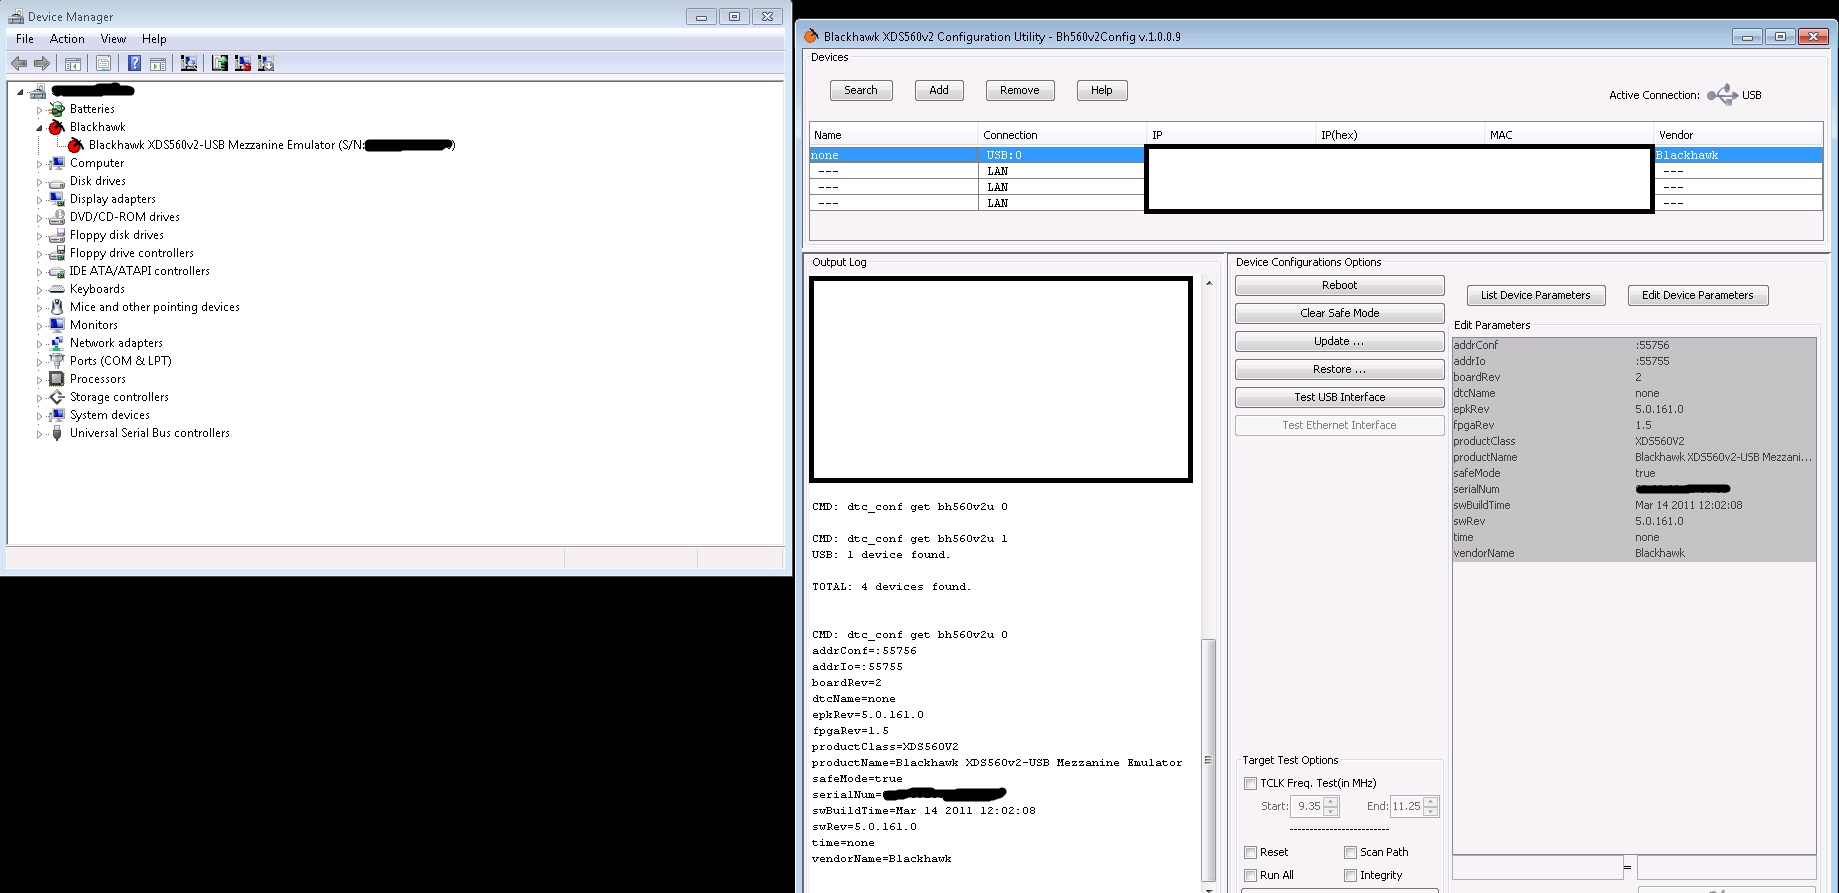Check the Integrity test option

[x=1350, y=875]
